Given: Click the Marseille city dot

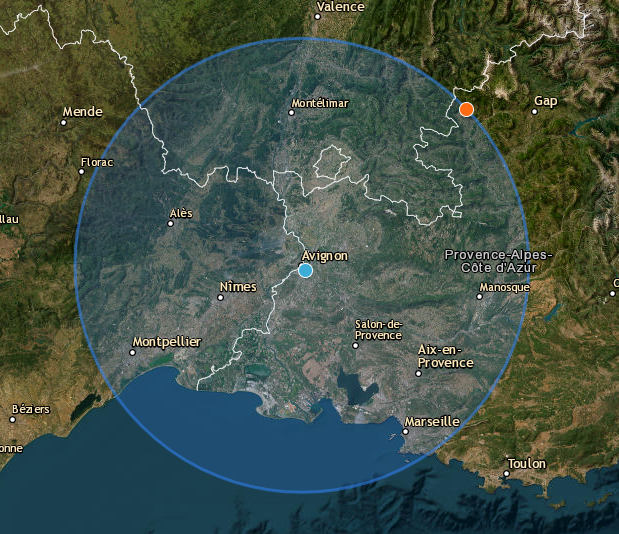Looking at the screenshot, I should coord(406,432).
